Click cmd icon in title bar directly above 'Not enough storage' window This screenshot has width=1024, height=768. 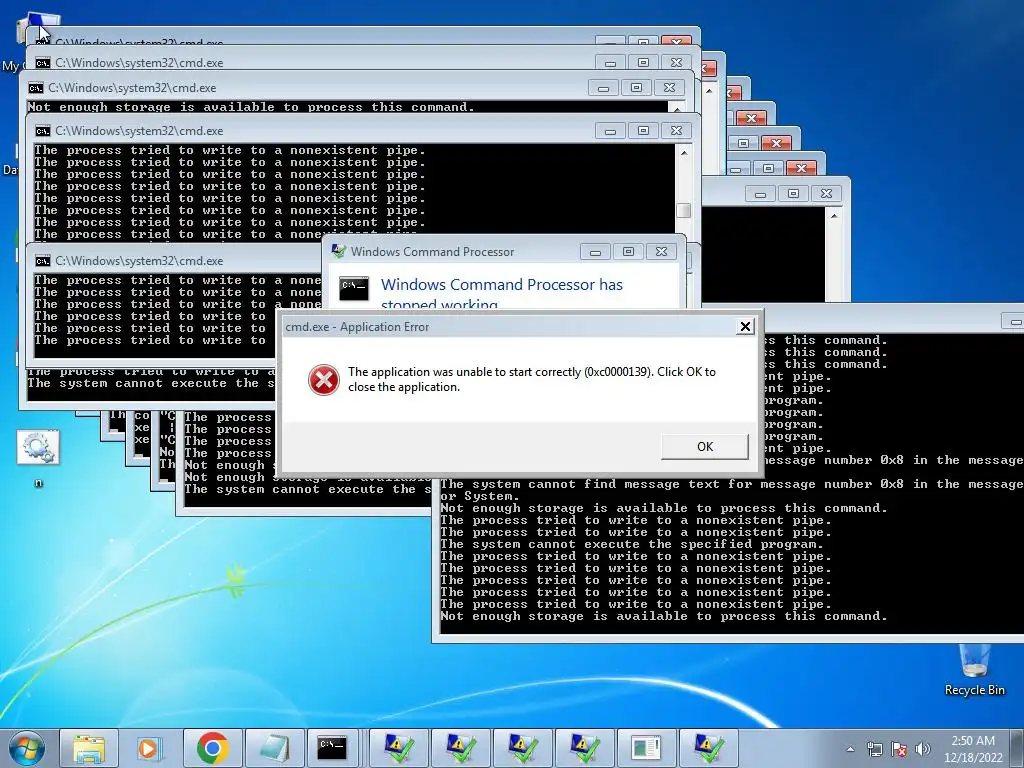pyautogui.click(x=43, y=63)
